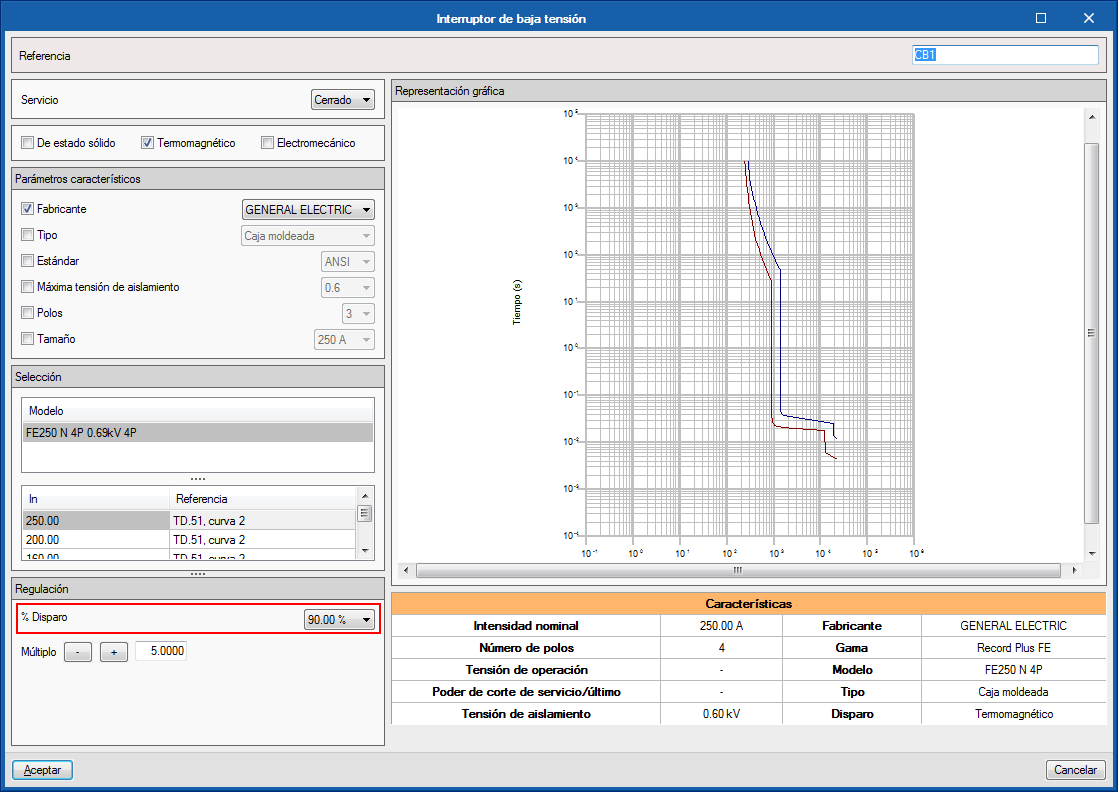This screenshot has width=1118, height=792.
Task: Open the 0.6 insulation voltage dropdown
Action: coord(348,288)
